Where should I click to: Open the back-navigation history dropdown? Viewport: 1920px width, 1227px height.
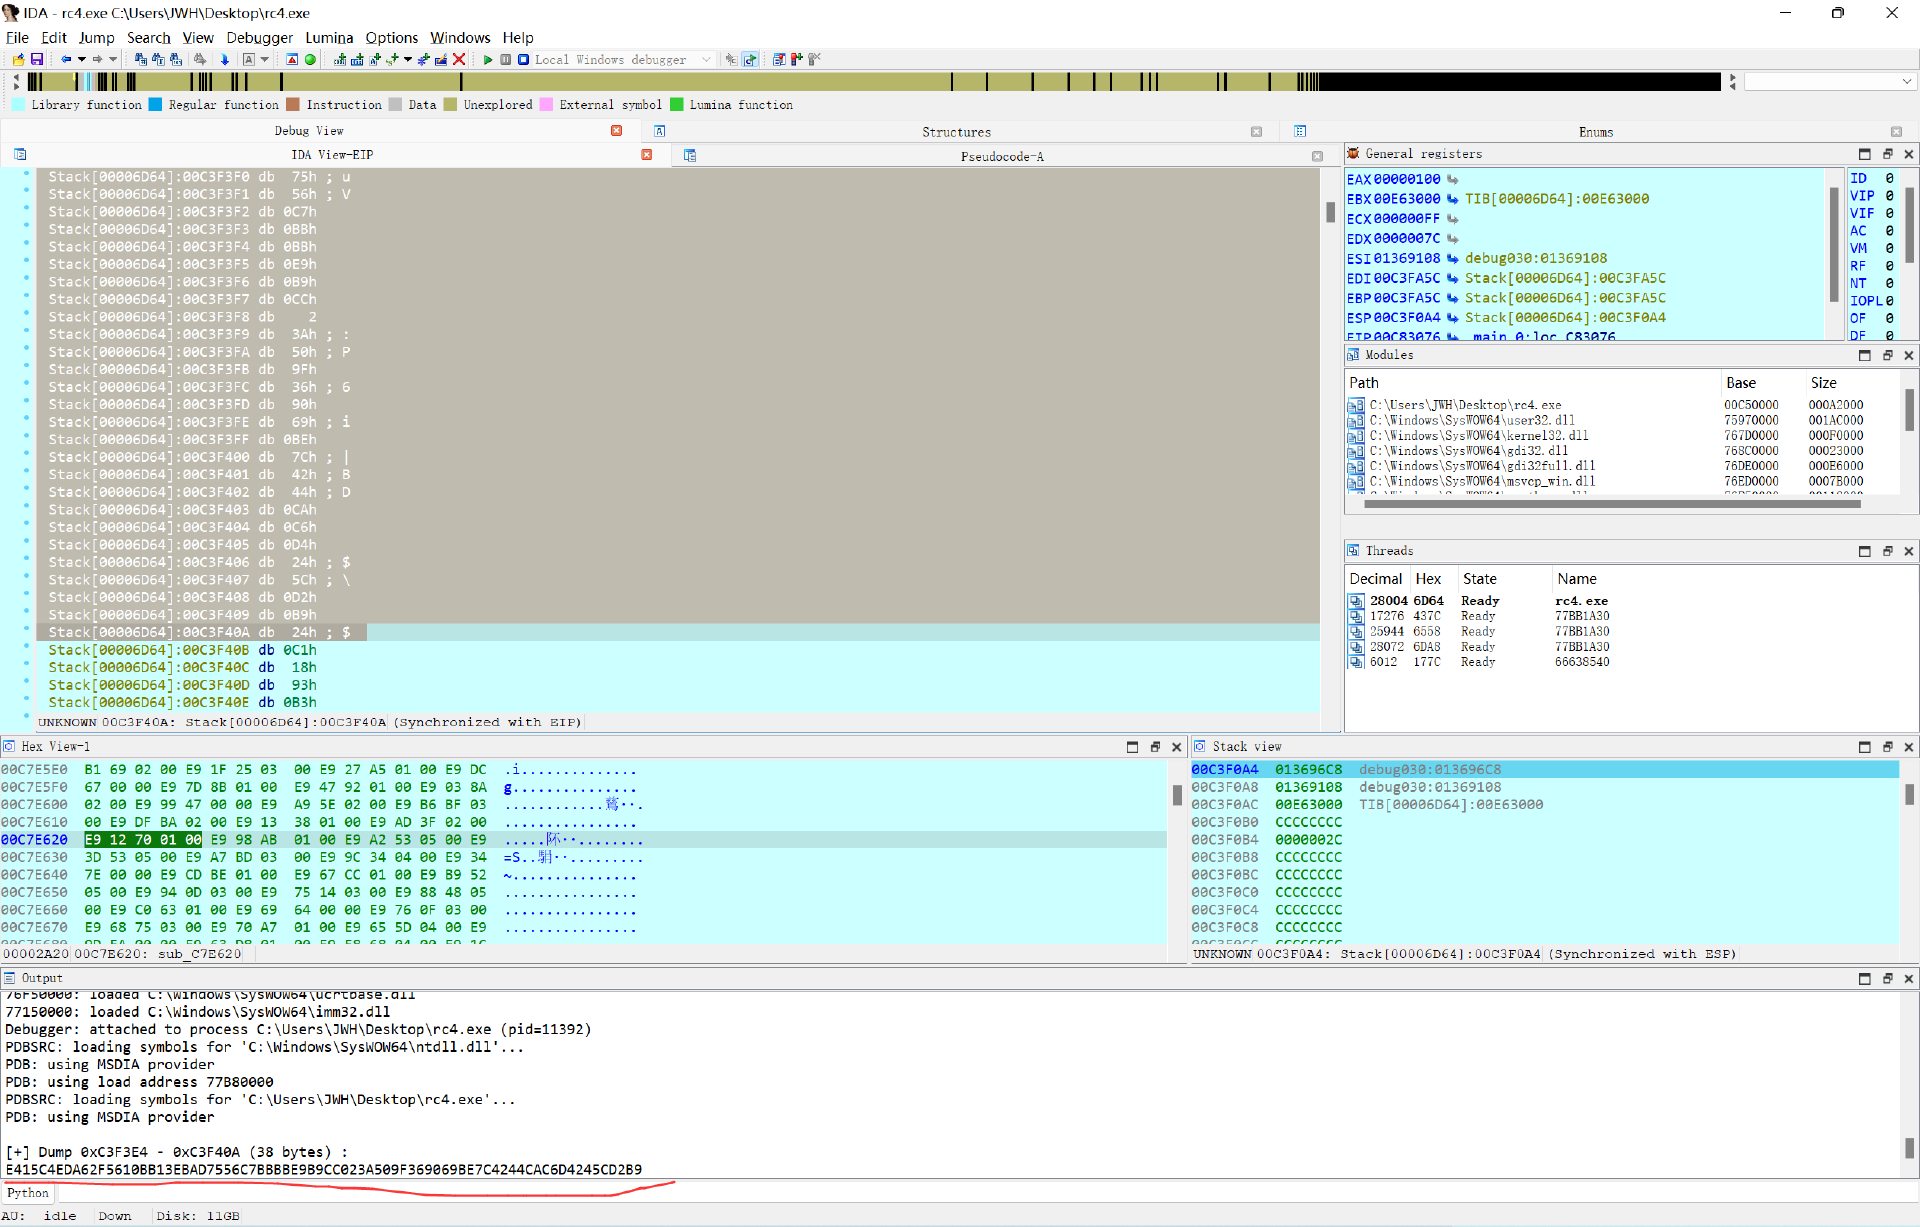tap(81, 60)
